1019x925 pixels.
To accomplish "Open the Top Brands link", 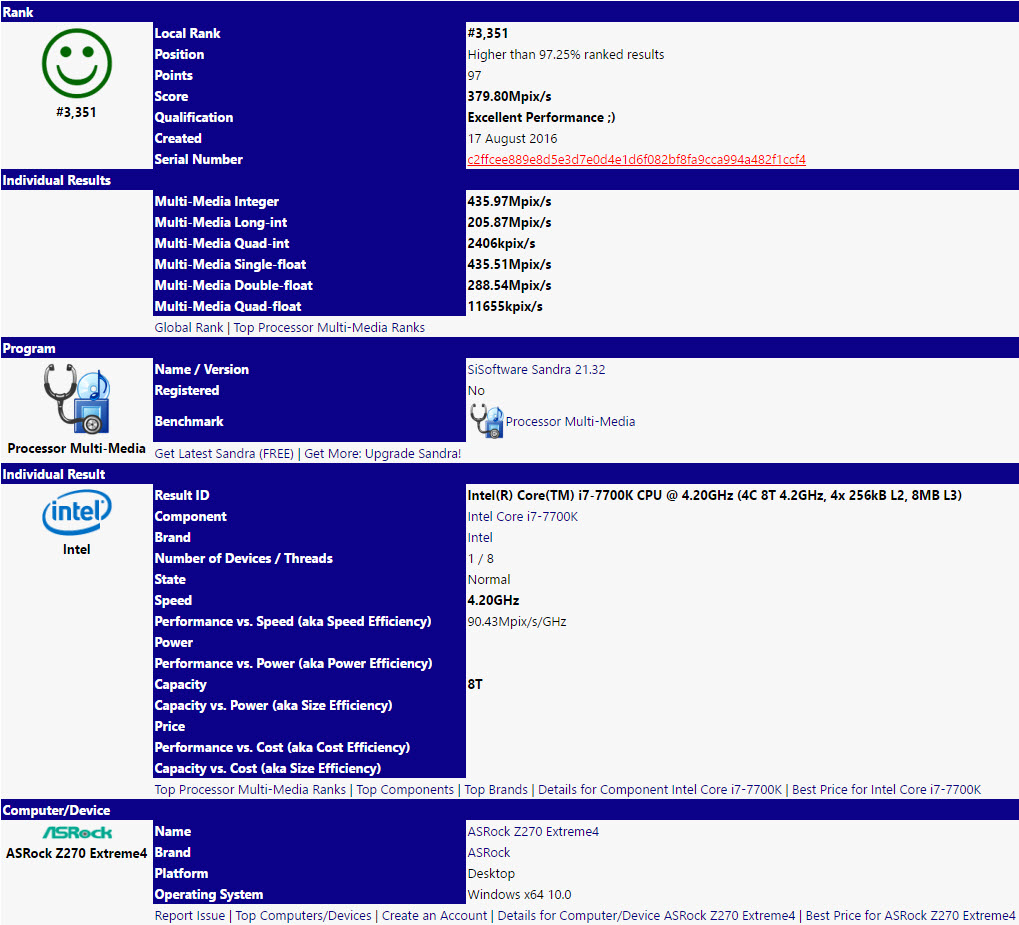I will pos(496,789).
